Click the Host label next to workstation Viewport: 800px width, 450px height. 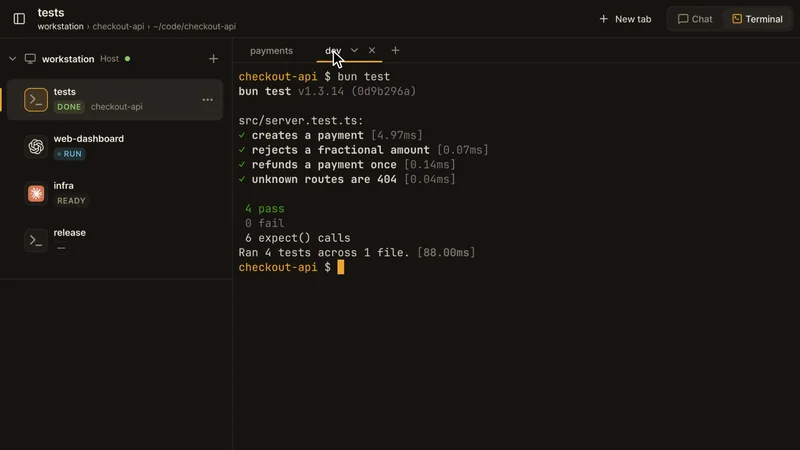pos(109,59)
